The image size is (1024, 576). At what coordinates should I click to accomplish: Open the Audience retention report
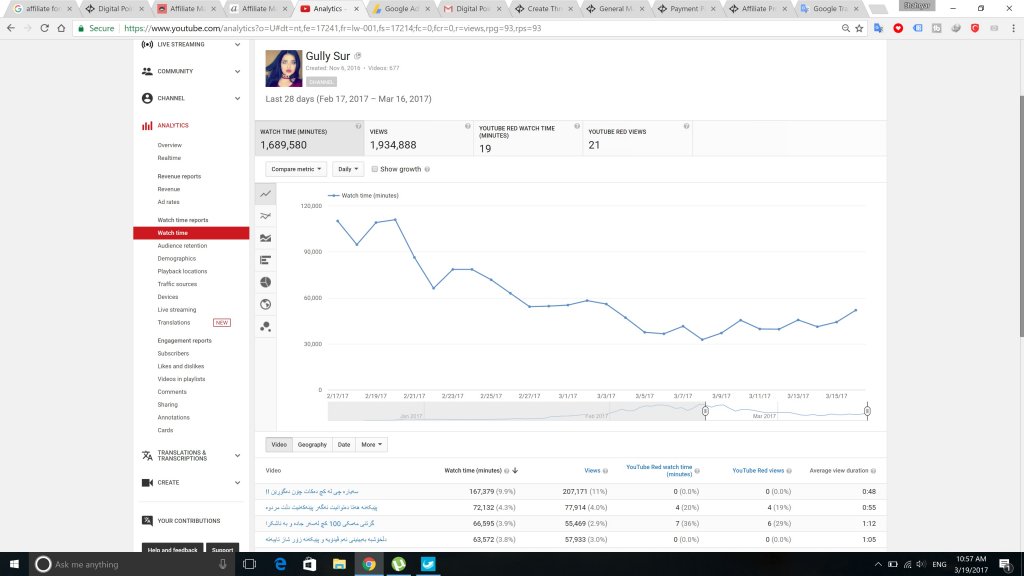point(182,246)
